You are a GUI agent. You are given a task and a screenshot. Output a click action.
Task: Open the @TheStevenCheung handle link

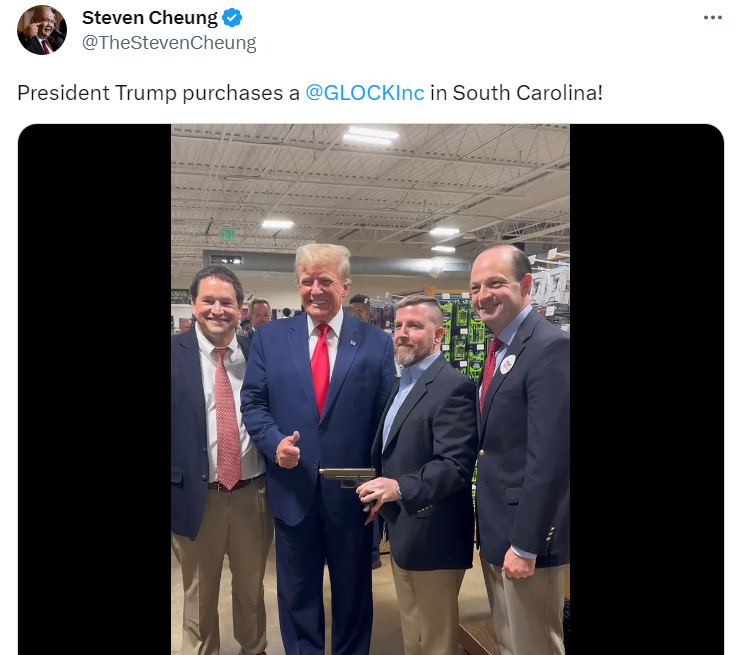[x=169, y=42]
